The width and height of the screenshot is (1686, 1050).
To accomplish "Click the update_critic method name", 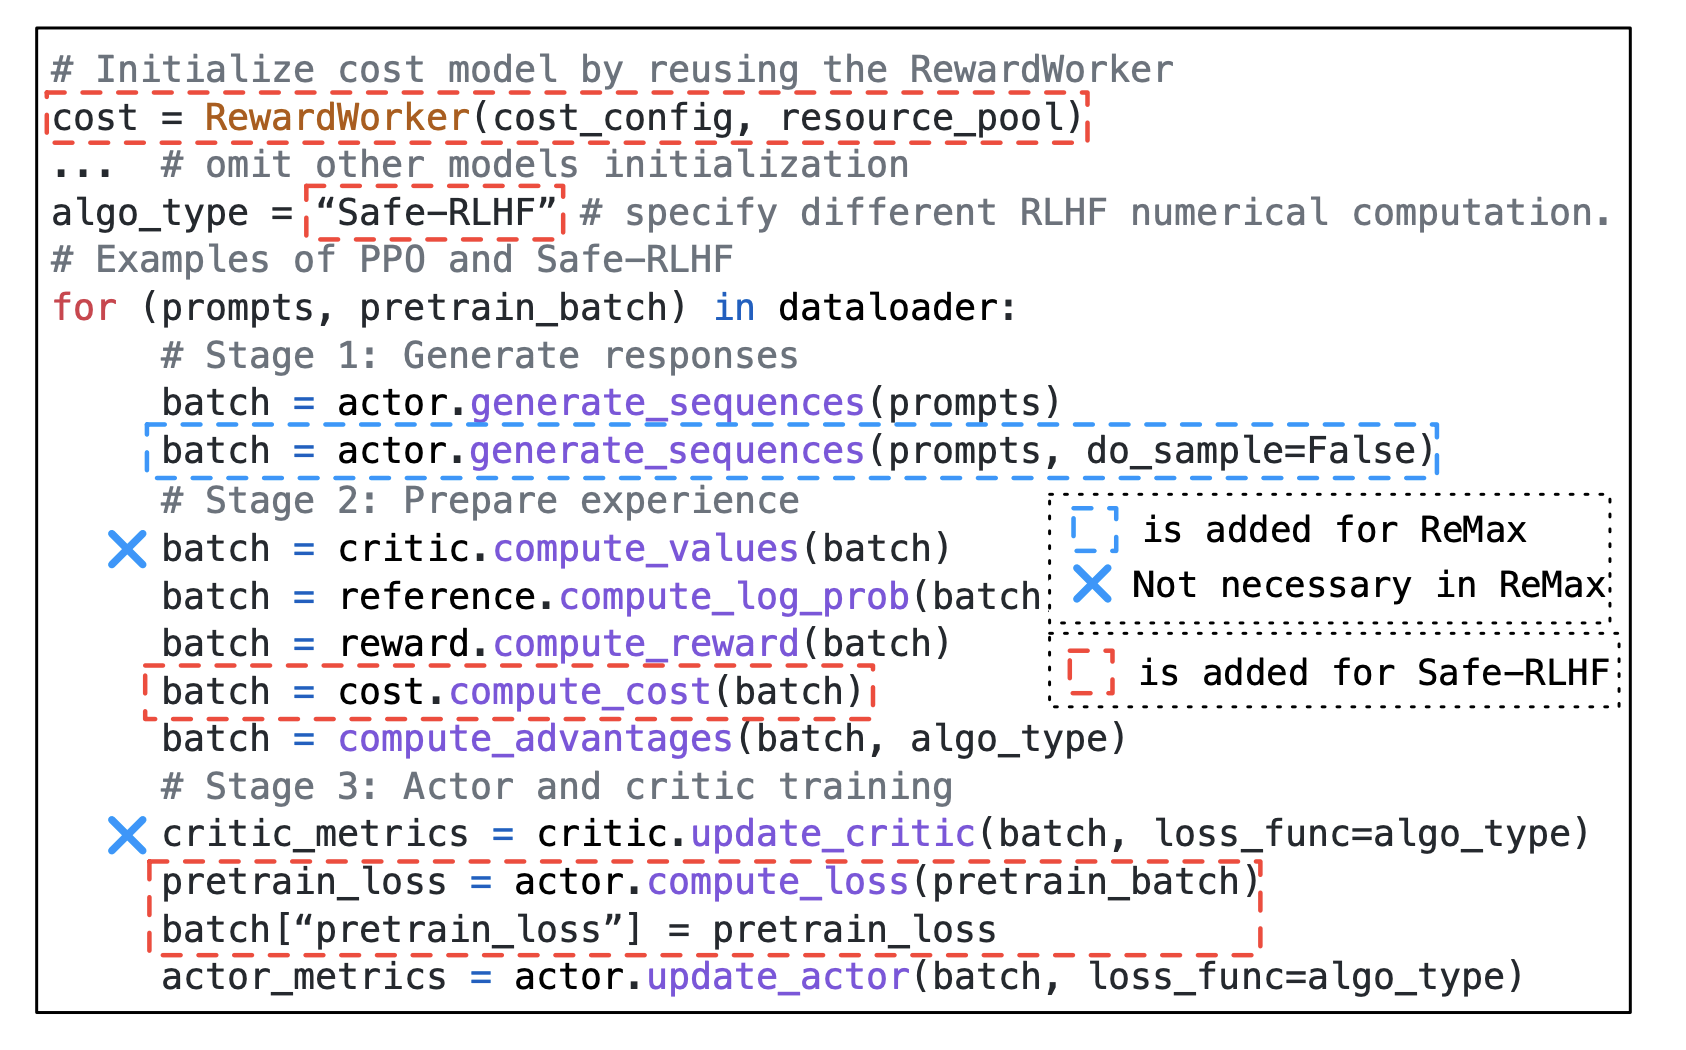I will point(833,834).
